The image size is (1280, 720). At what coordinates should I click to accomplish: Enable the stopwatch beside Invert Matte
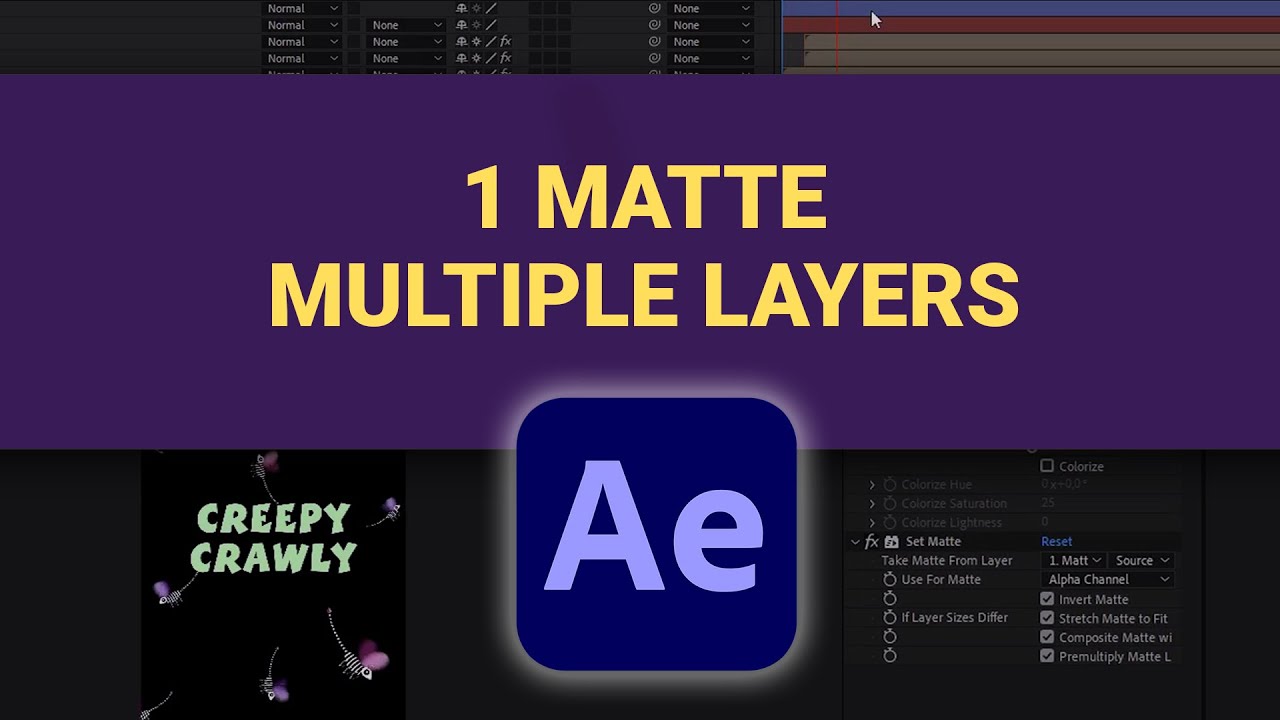pos(889,599)
